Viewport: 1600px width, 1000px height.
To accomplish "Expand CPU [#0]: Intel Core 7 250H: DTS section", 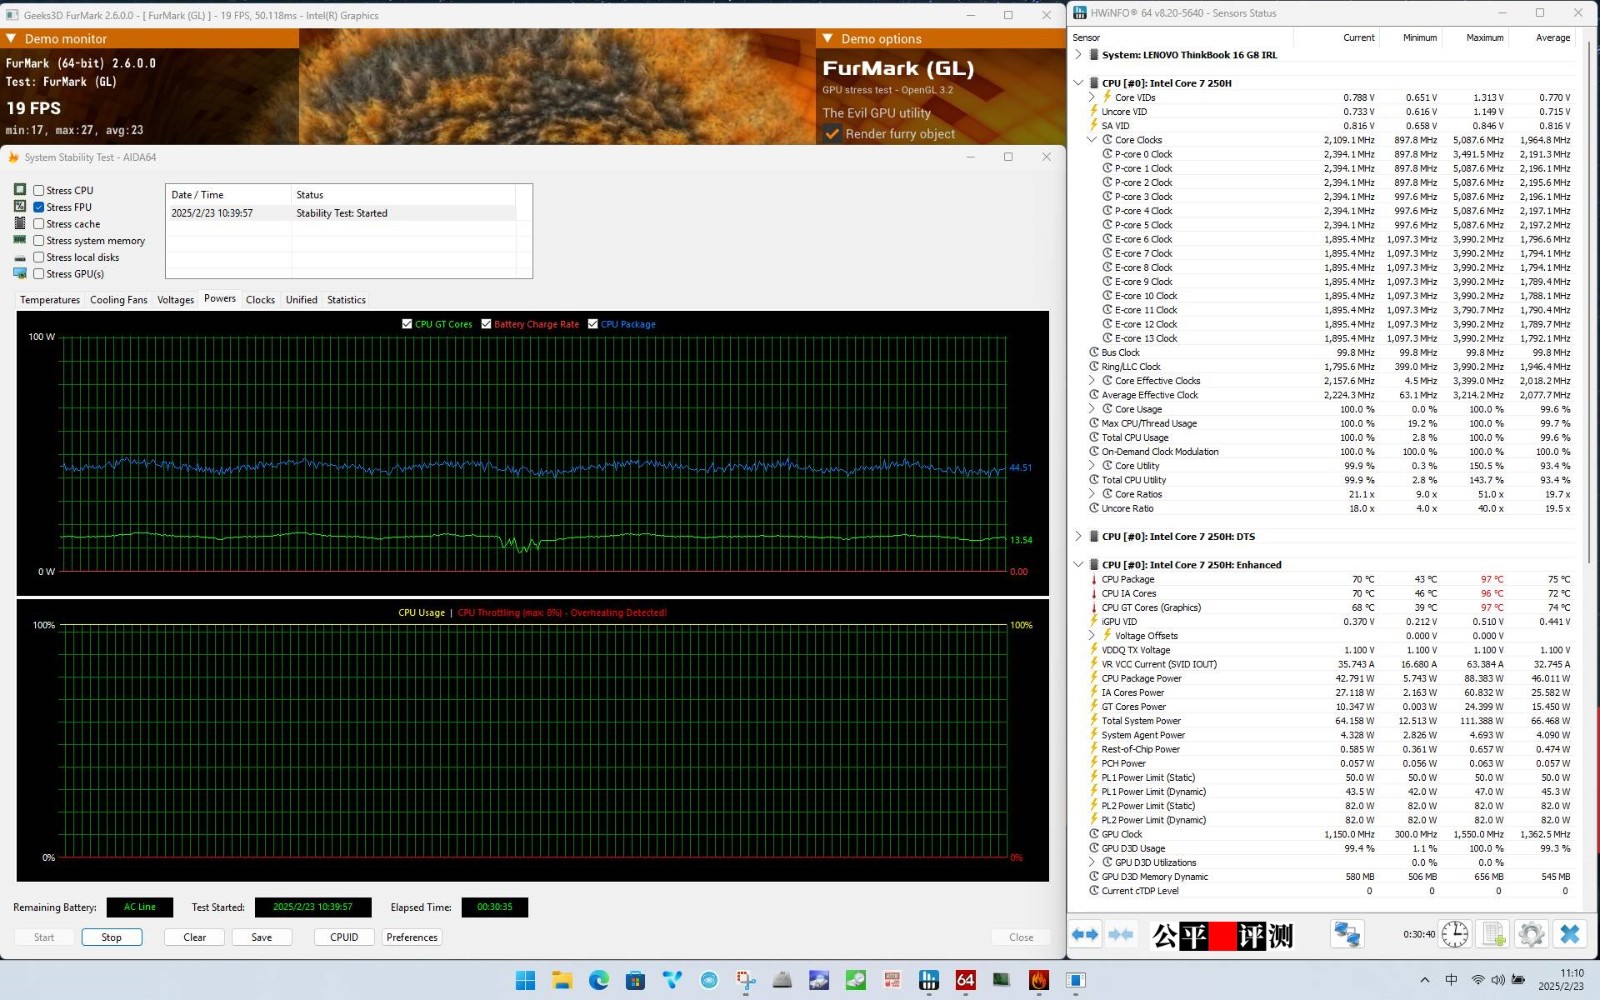I will click(1078, 537).
